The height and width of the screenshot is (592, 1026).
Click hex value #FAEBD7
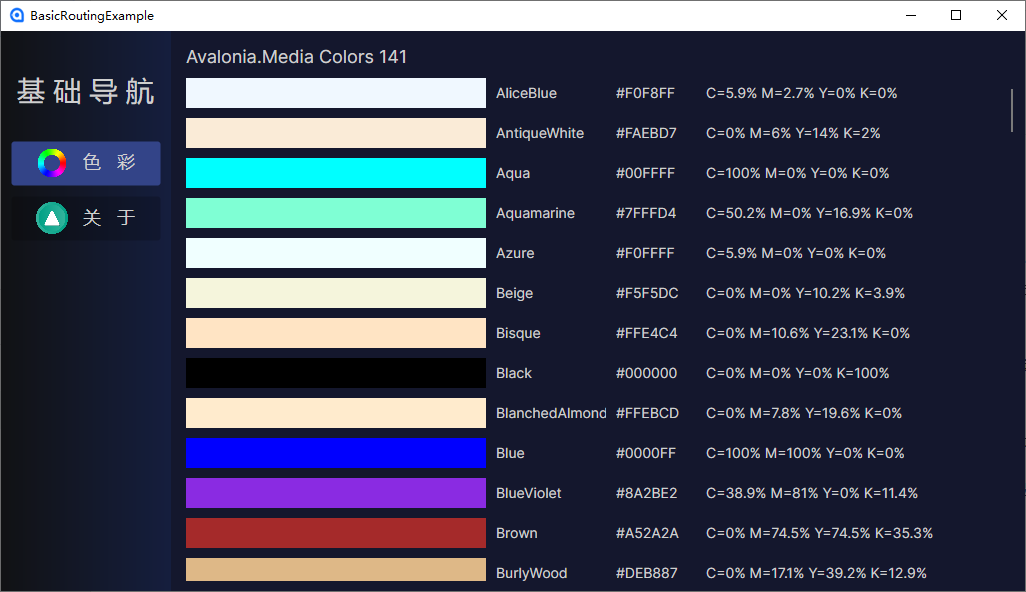(646, 133)
